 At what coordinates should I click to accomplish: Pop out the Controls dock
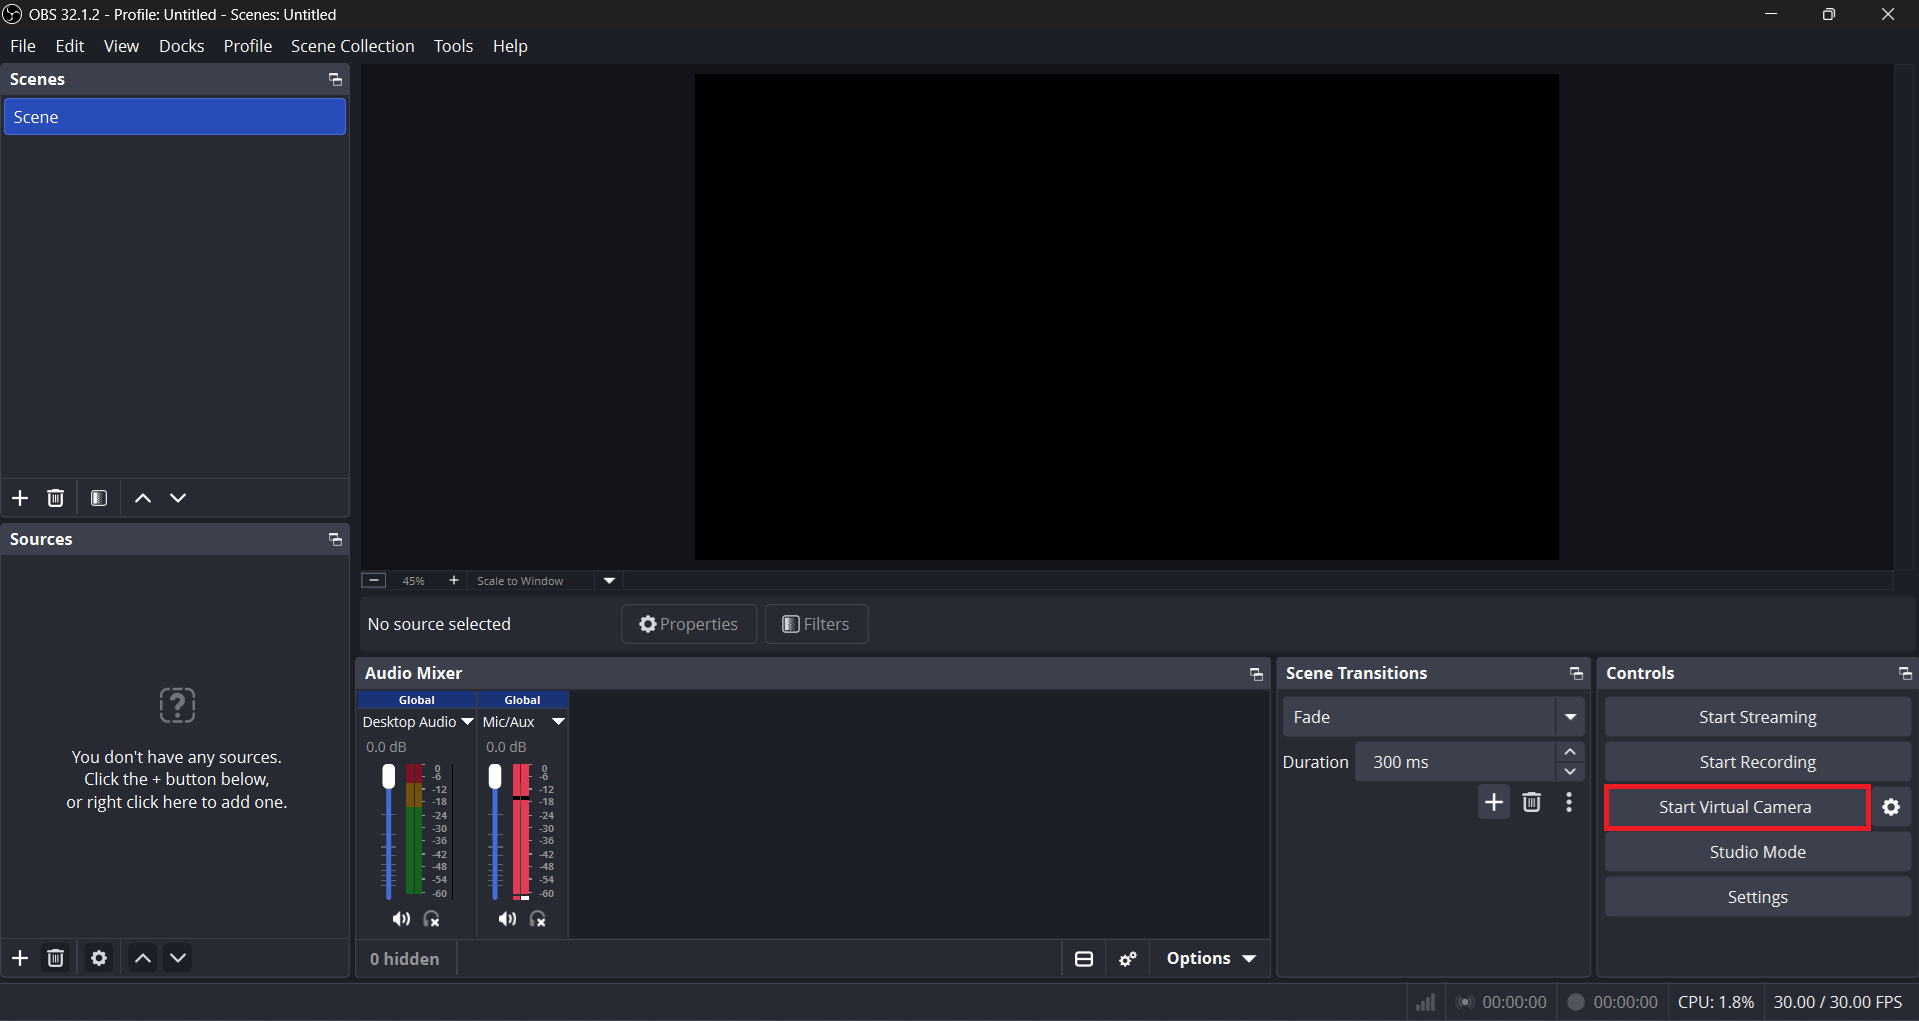click(x=1905, y=674)
